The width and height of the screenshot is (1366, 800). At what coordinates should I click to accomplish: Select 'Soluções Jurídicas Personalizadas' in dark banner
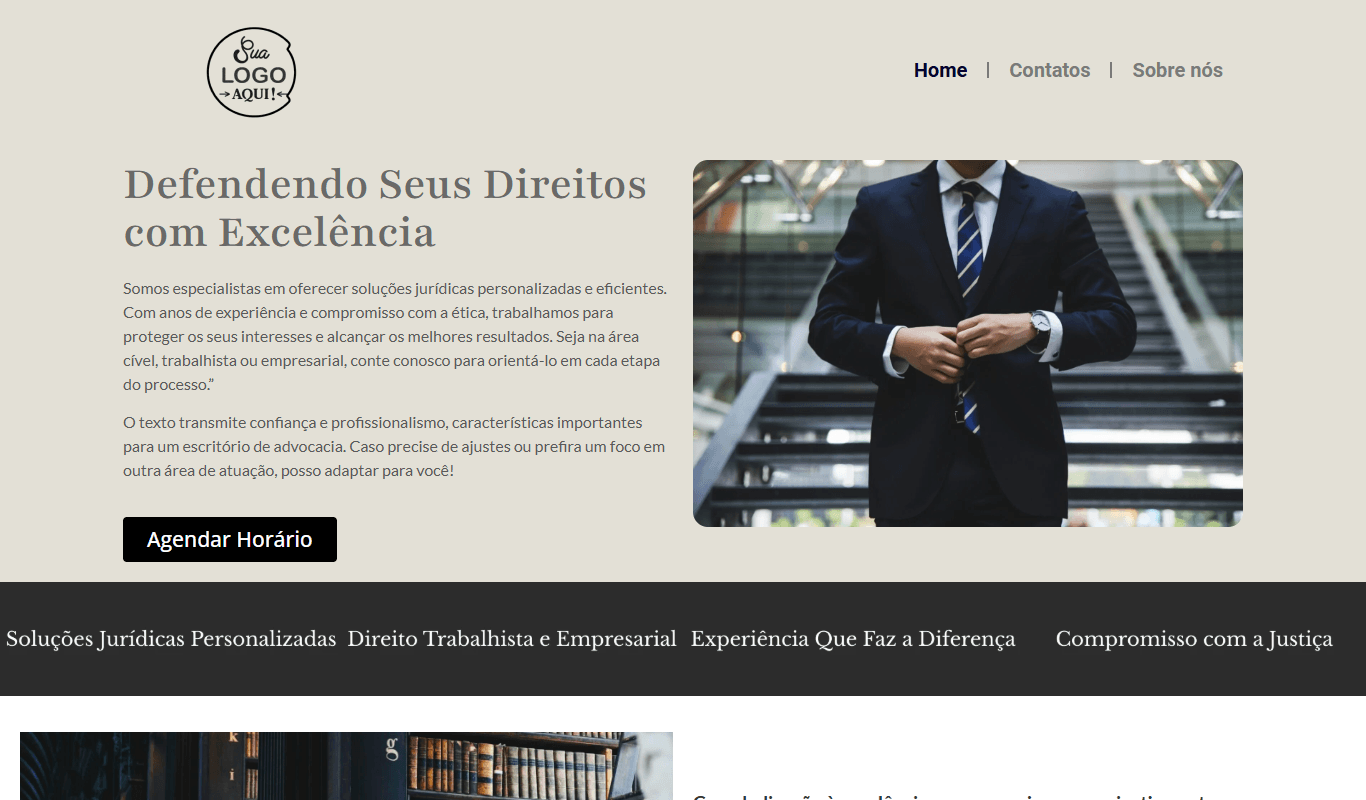171,639
